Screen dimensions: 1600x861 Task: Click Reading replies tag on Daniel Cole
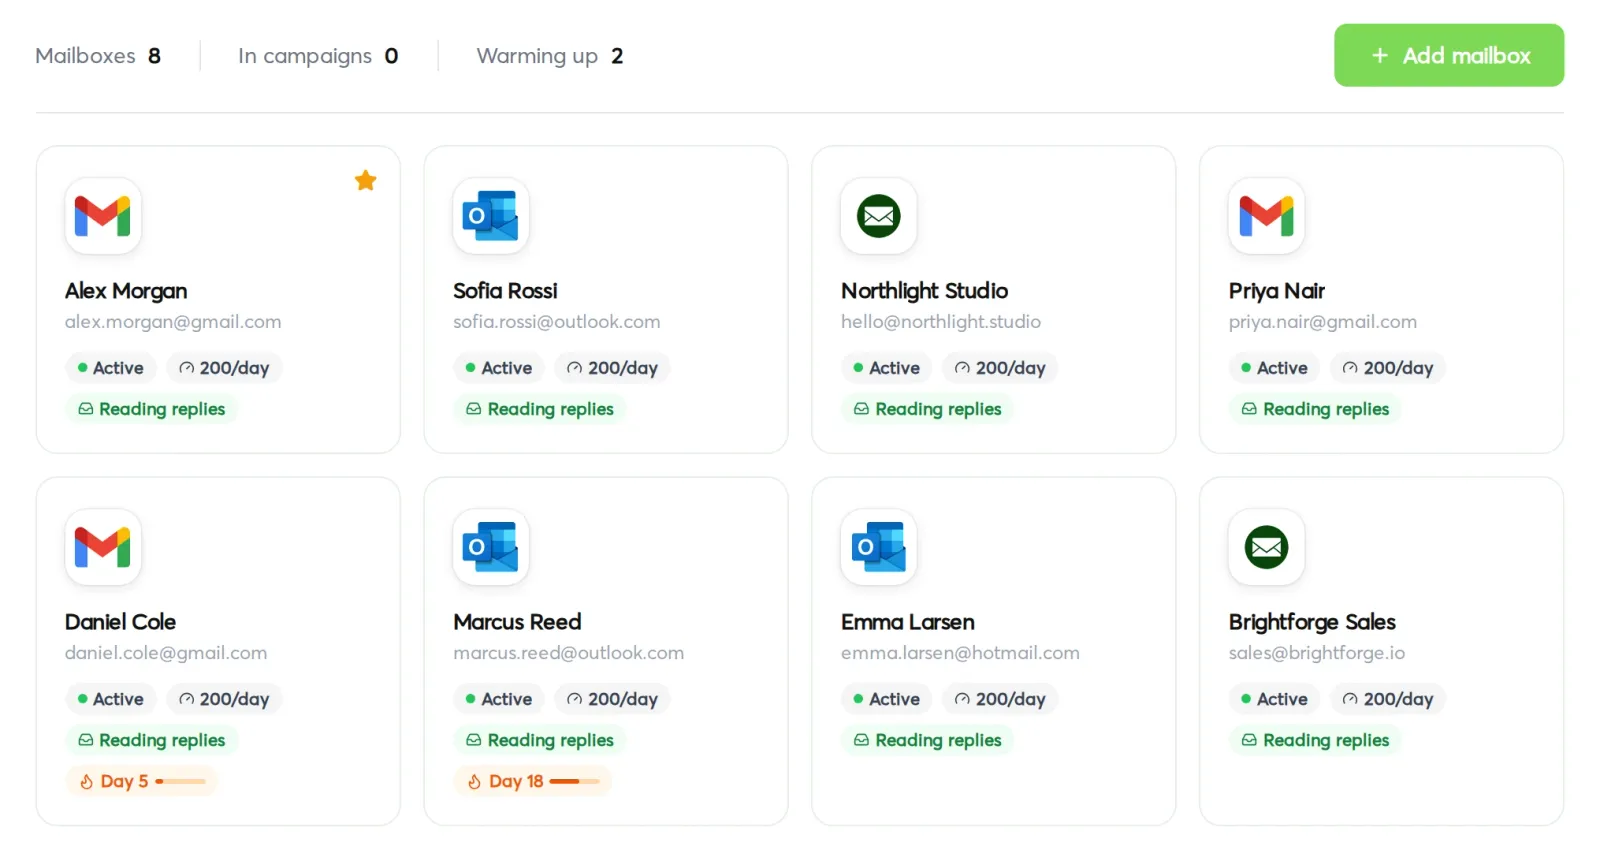coord(152,740)
